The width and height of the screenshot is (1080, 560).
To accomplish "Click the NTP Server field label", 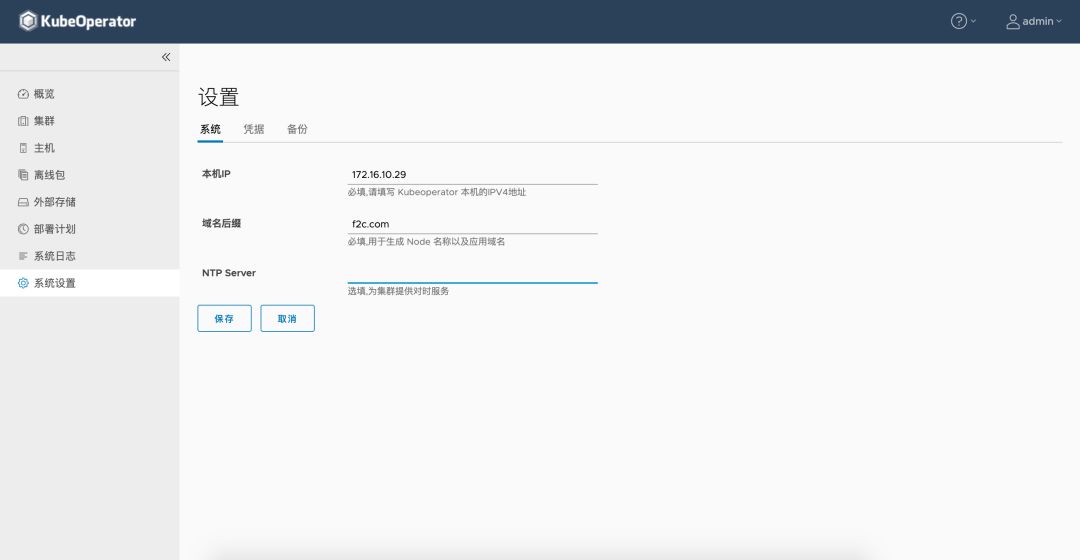I will (x=229, y=273).
